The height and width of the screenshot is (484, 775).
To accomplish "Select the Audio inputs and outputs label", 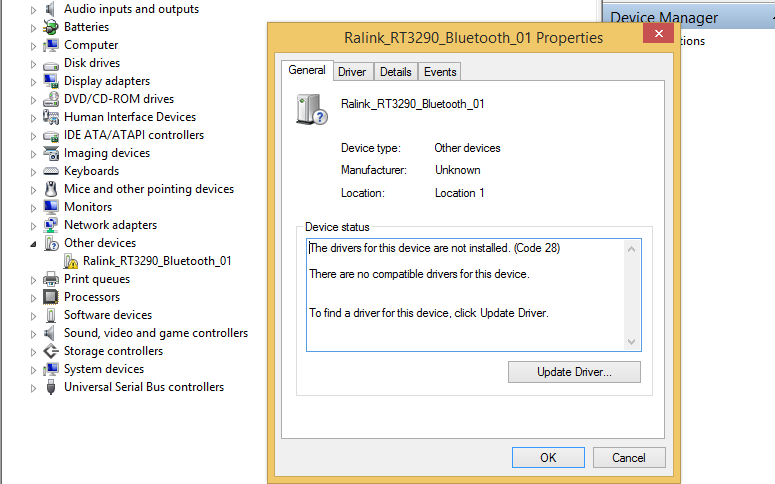I will [131, 9].
